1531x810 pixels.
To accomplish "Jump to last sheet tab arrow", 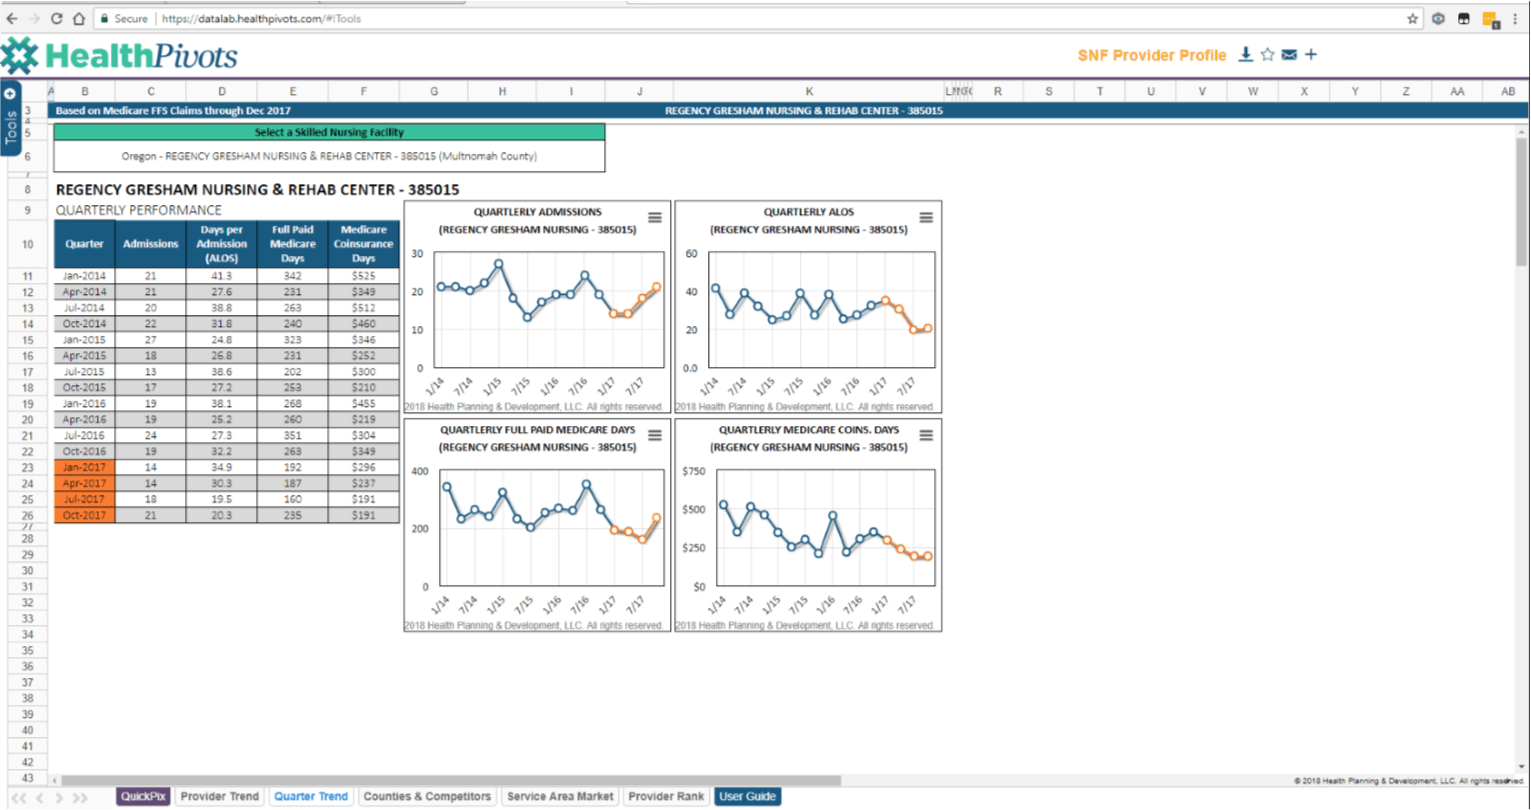I will coord(81,798).
